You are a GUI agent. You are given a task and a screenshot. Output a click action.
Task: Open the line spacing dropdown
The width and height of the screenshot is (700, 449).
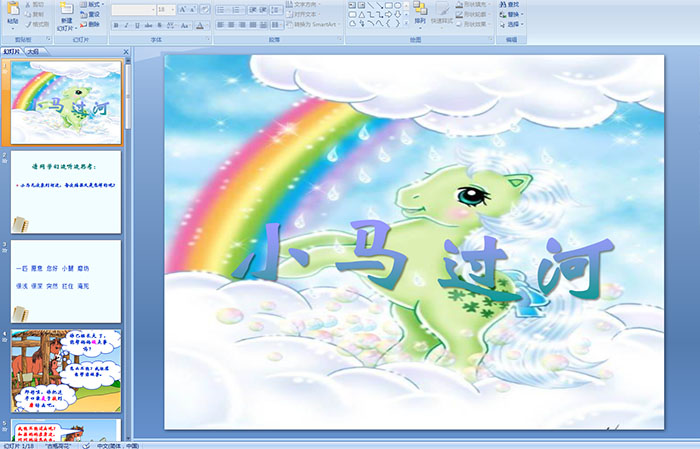coord(277,10)
